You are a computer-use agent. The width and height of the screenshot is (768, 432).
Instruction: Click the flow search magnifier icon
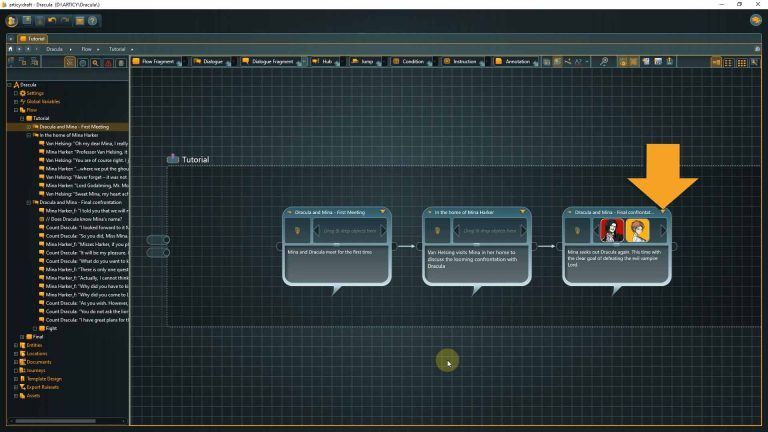pos(604,62)
